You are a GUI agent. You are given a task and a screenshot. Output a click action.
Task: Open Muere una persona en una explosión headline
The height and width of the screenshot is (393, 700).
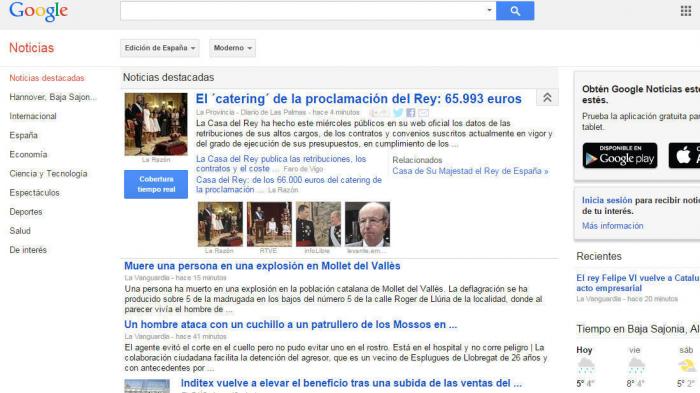tap(262, 266)
